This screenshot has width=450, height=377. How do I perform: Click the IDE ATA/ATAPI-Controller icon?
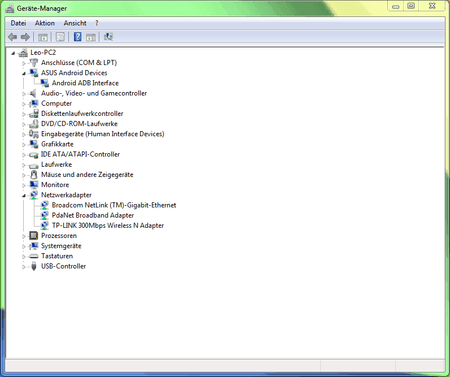point(34,155)
